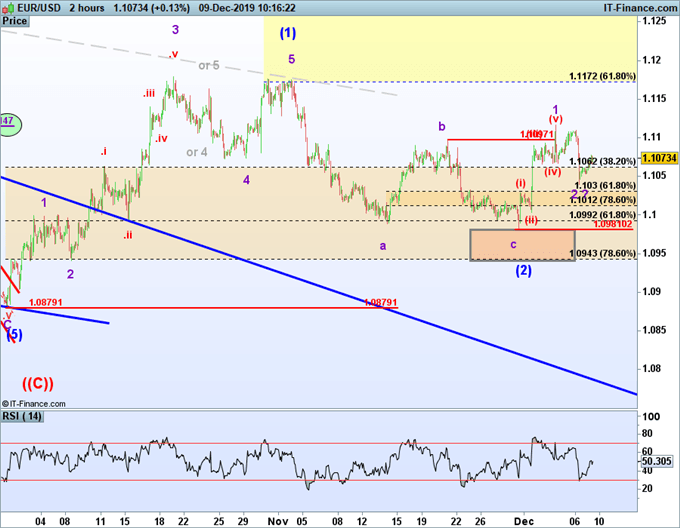The height and width of the screenshot is (528, 680).
Task: Click the Price axis label
Action: 17,20
